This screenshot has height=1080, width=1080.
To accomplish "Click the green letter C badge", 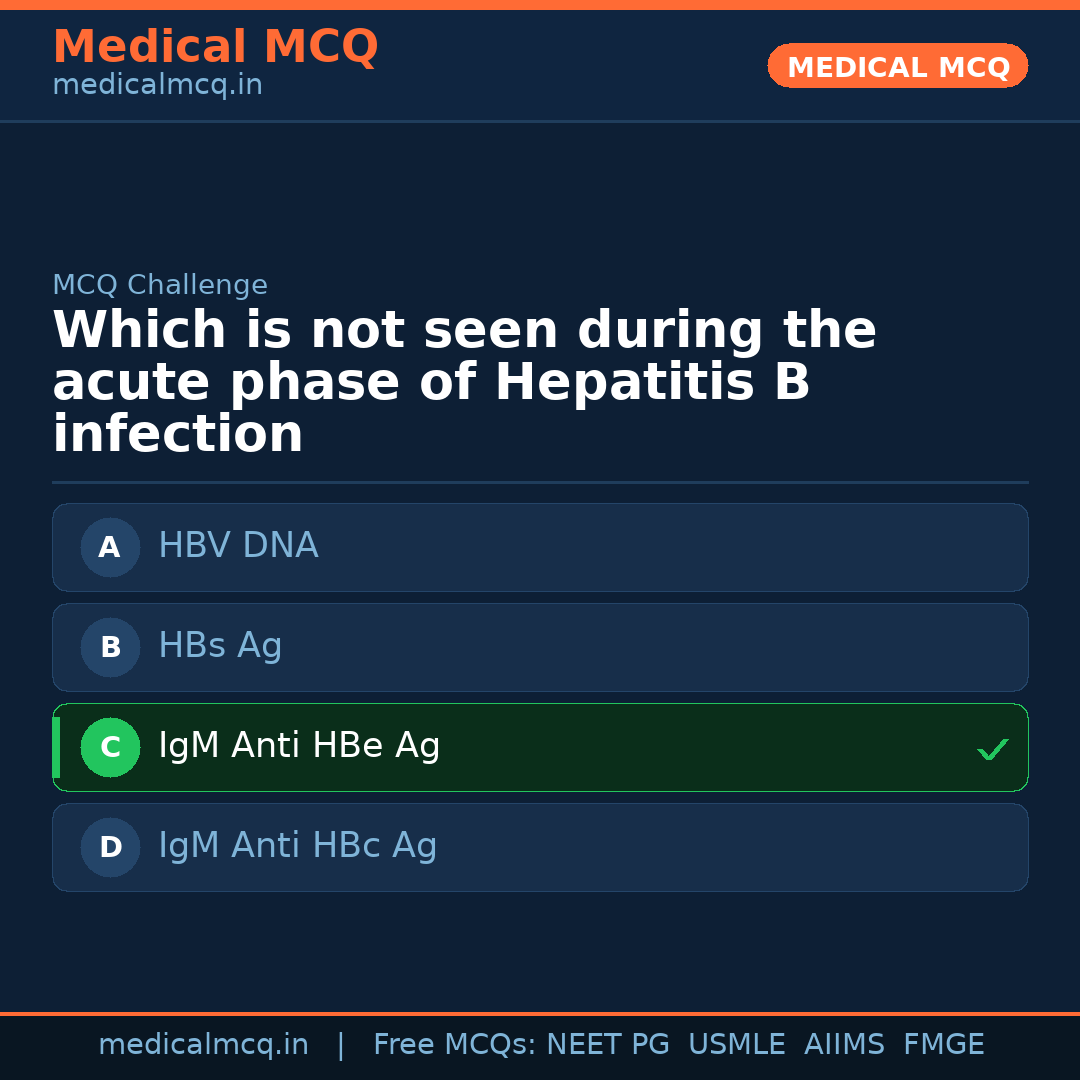I will tap(110, 747).
